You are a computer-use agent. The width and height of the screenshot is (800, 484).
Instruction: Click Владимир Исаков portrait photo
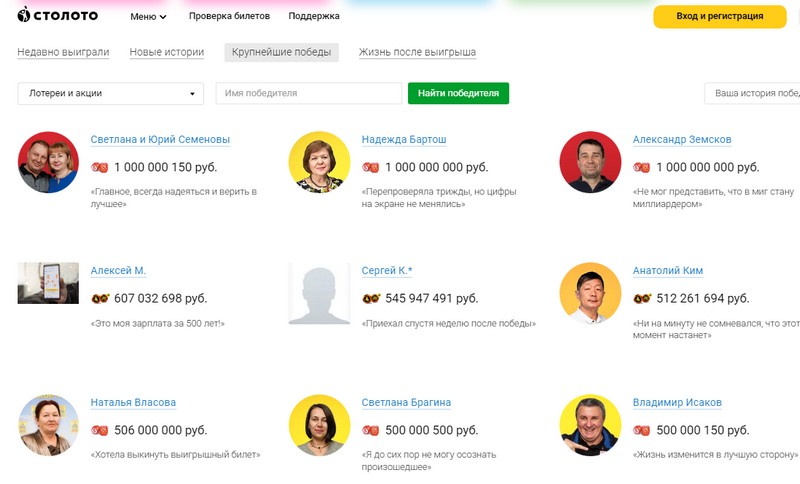pyautogui.click(x=590, y=425)
